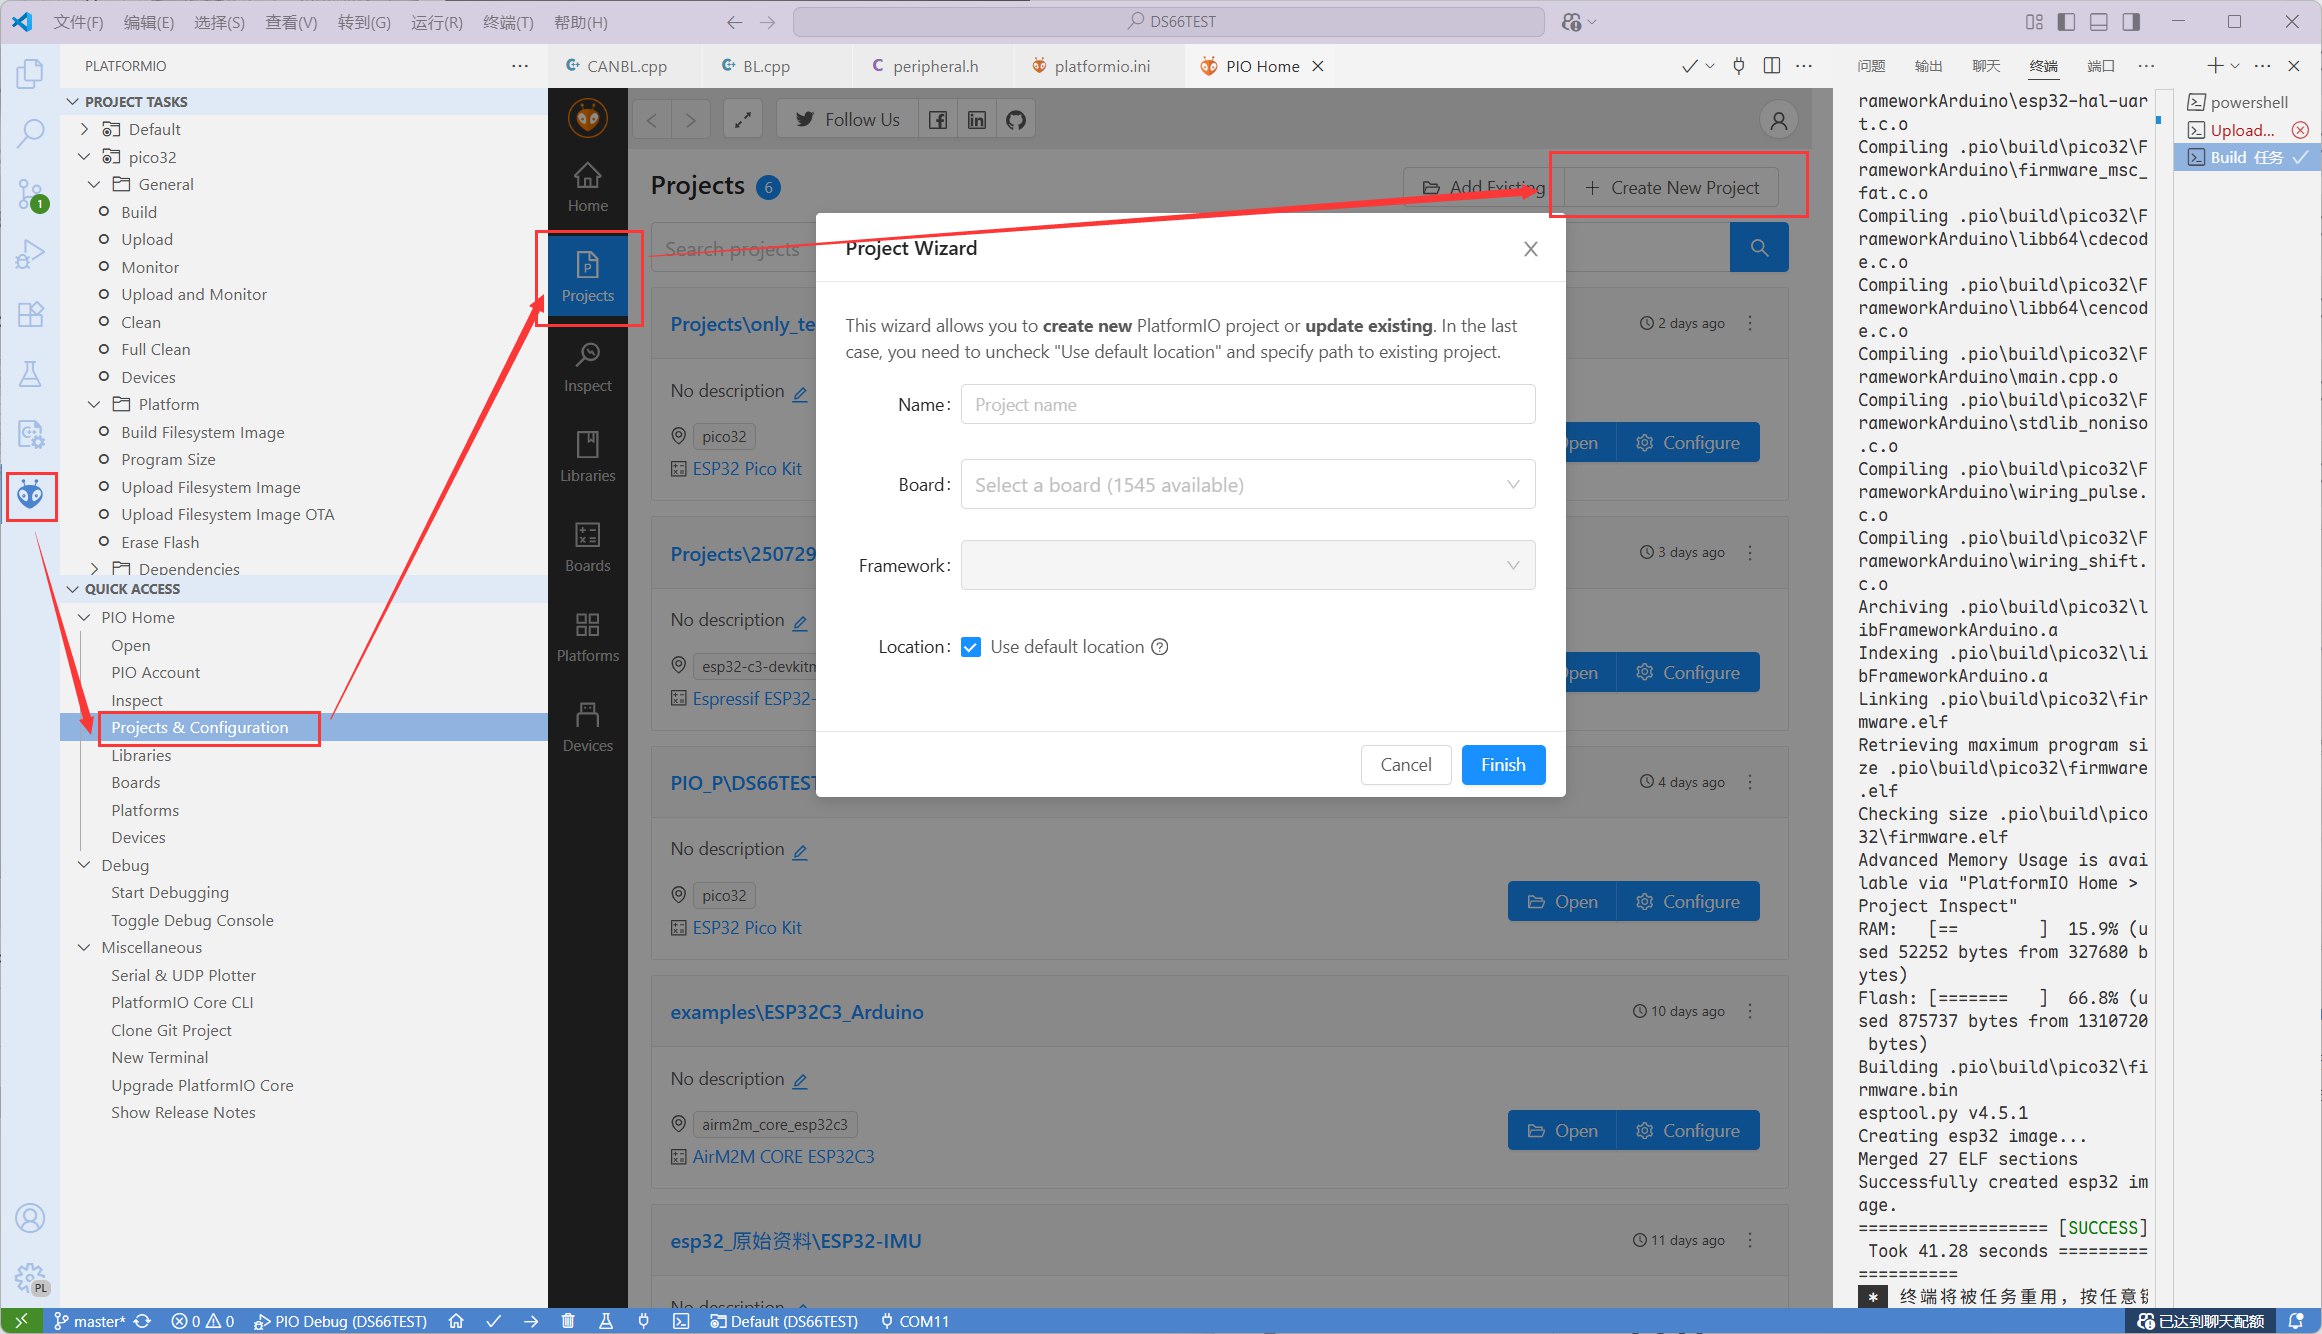Screen dimensions: 2322x1334
Task: Select the Build task under General
Action: click(x=139, y=212)
